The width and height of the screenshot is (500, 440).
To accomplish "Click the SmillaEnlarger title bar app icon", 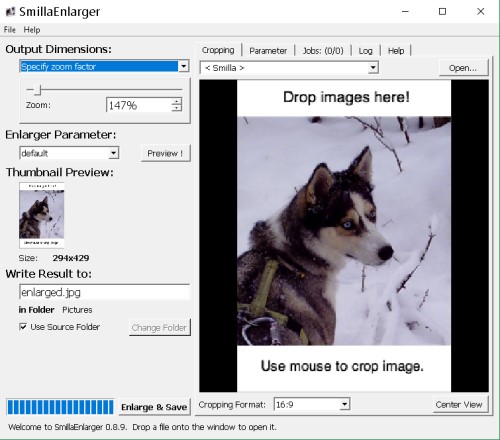I will (x=10, y=12).
